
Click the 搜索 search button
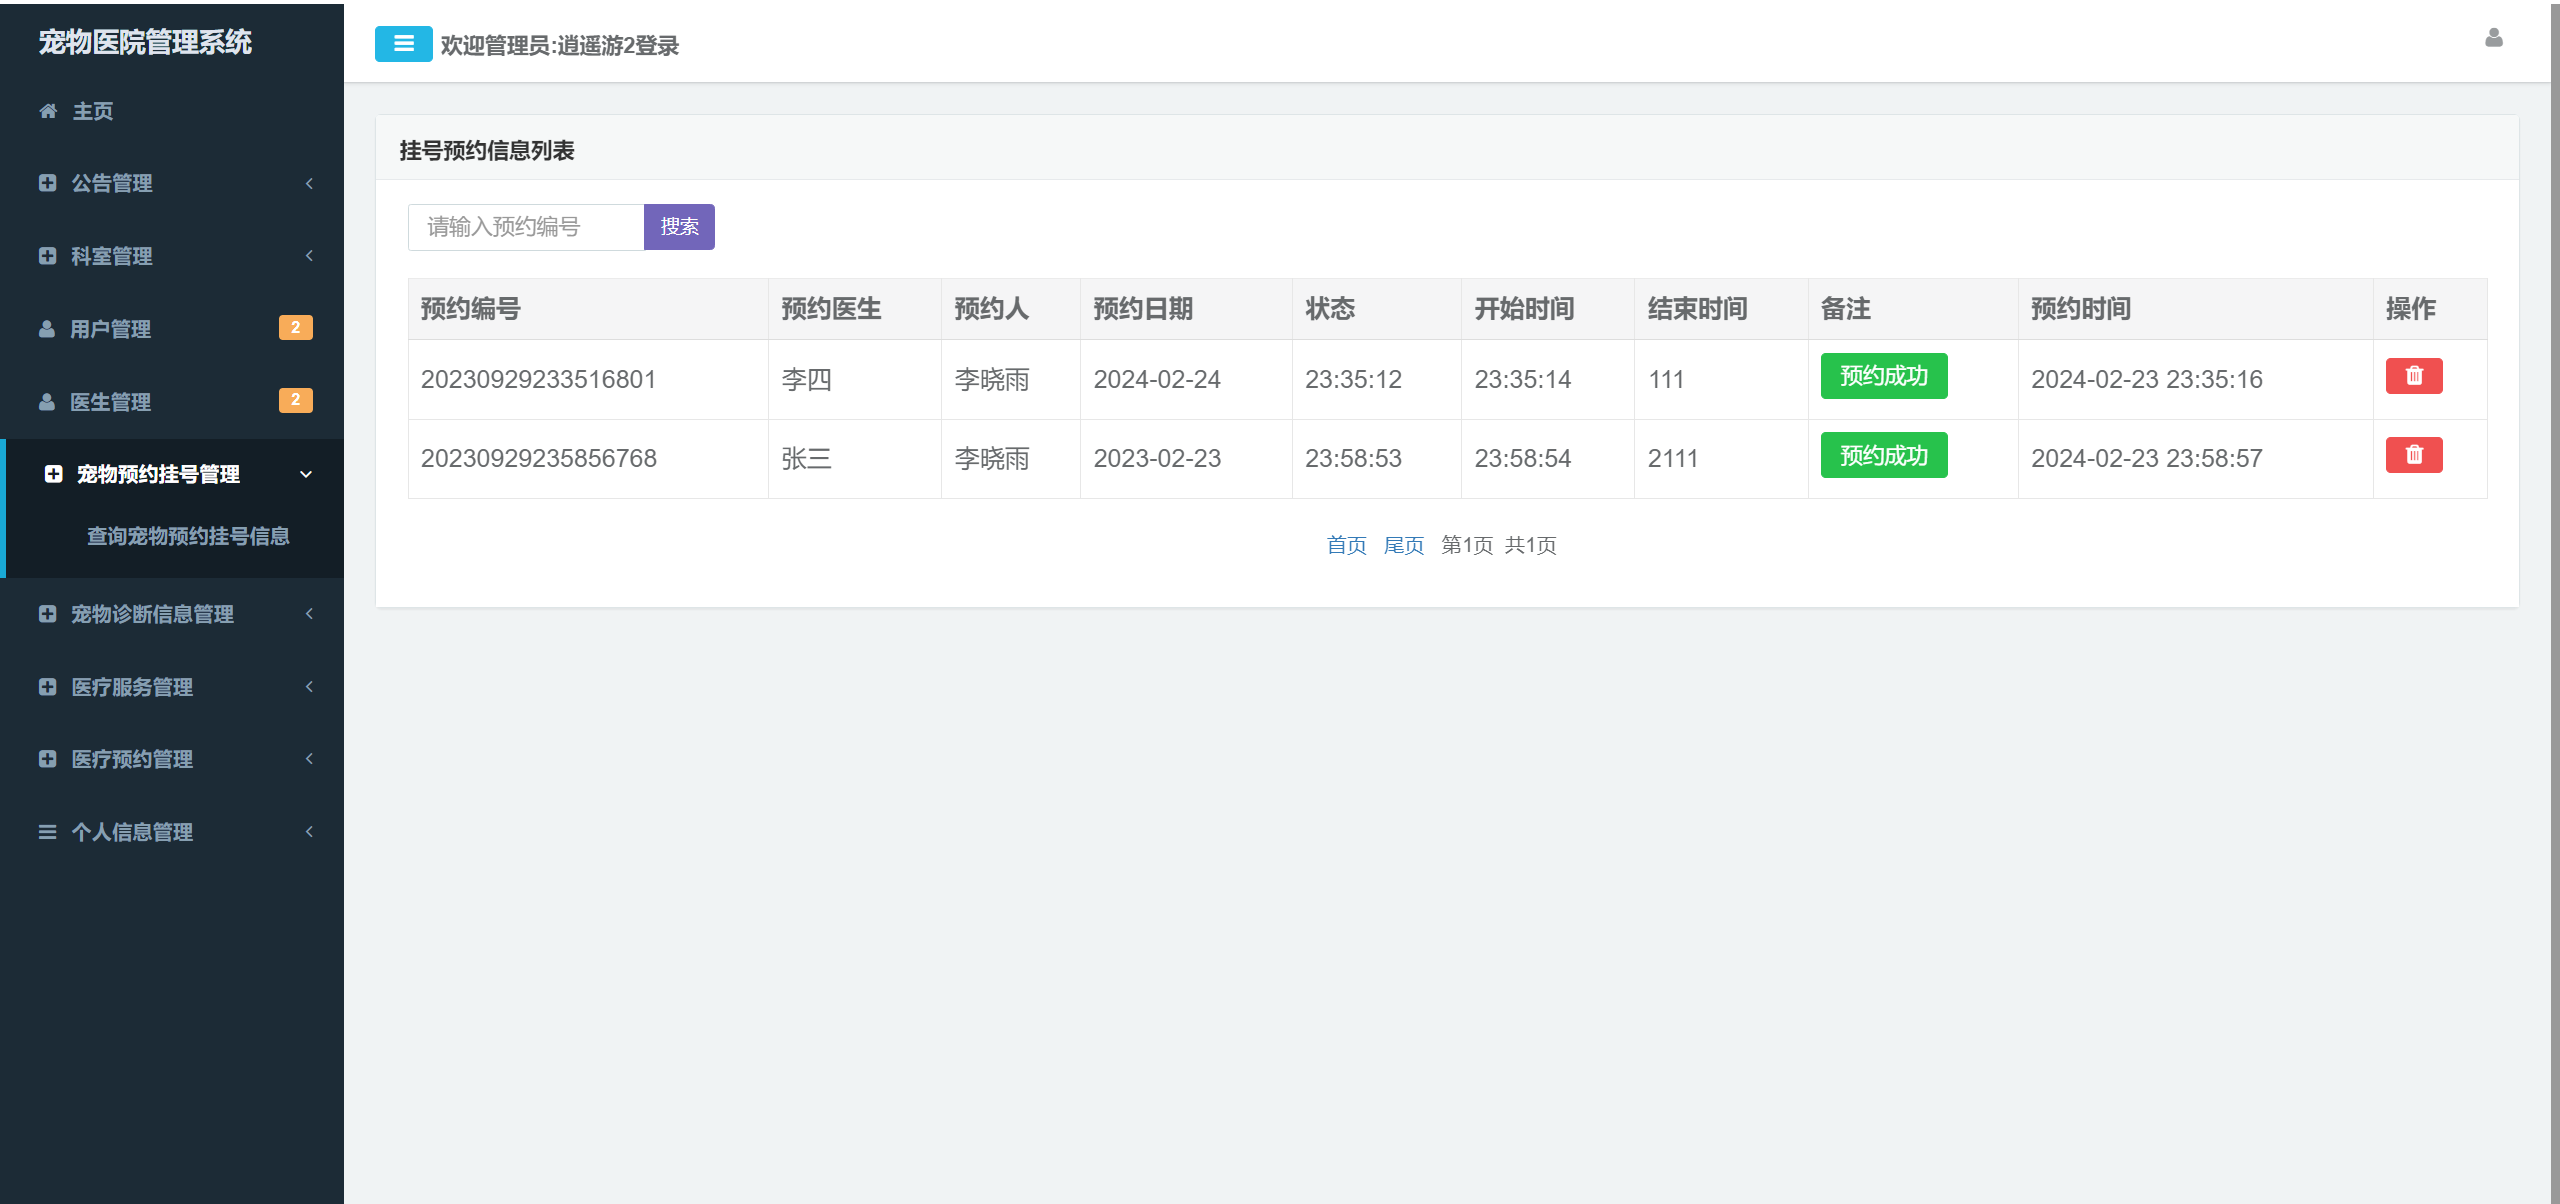point(679,226)
